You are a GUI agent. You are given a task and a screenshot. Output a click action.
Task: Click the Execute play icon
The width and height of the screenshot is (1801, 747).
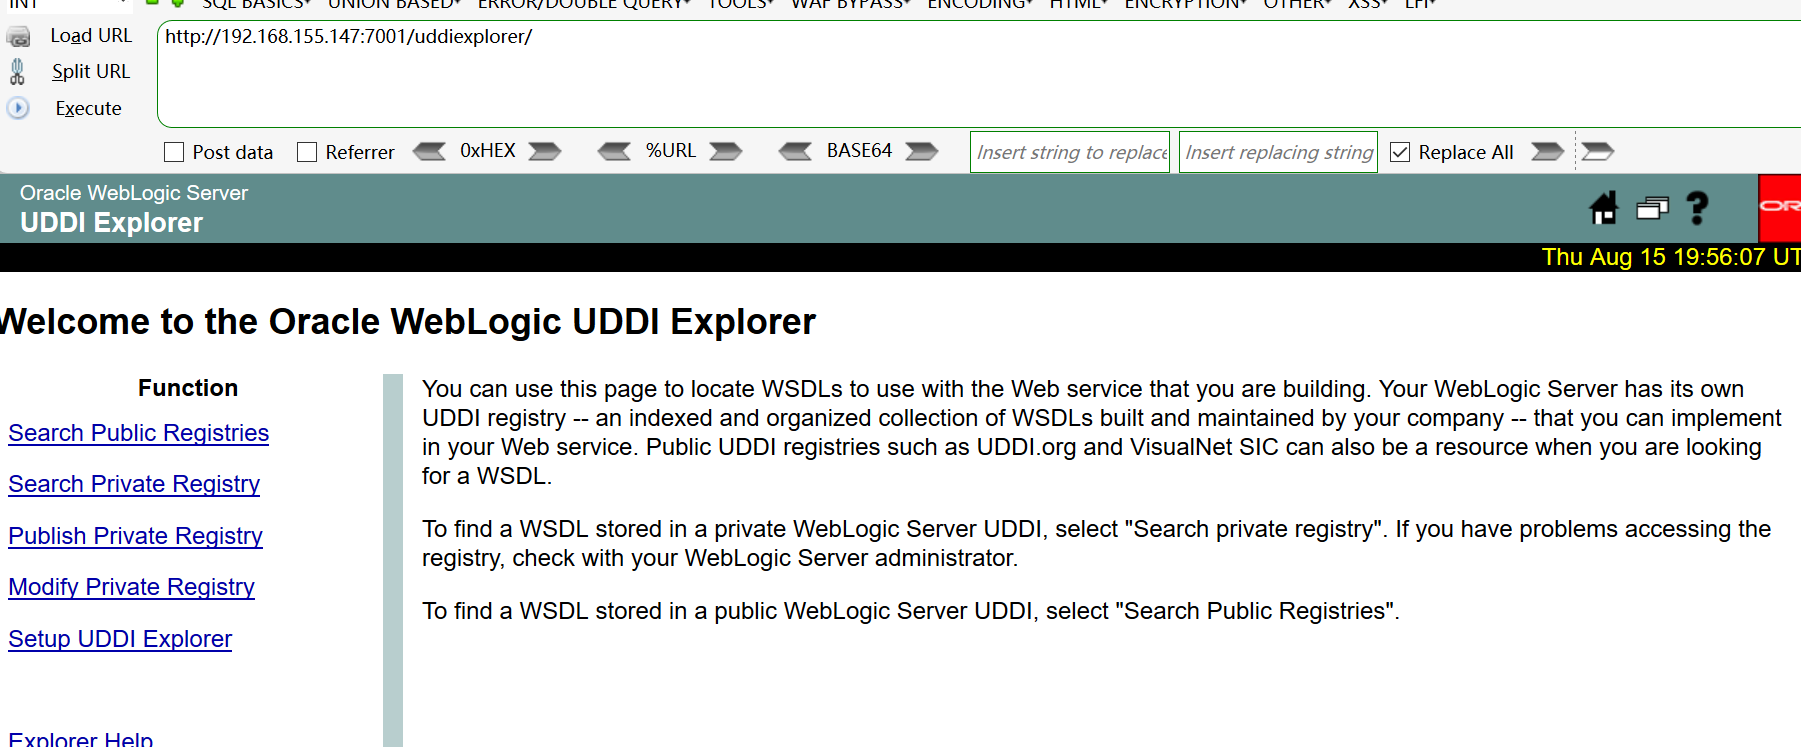pyautogui.click(x=18, y=108)
